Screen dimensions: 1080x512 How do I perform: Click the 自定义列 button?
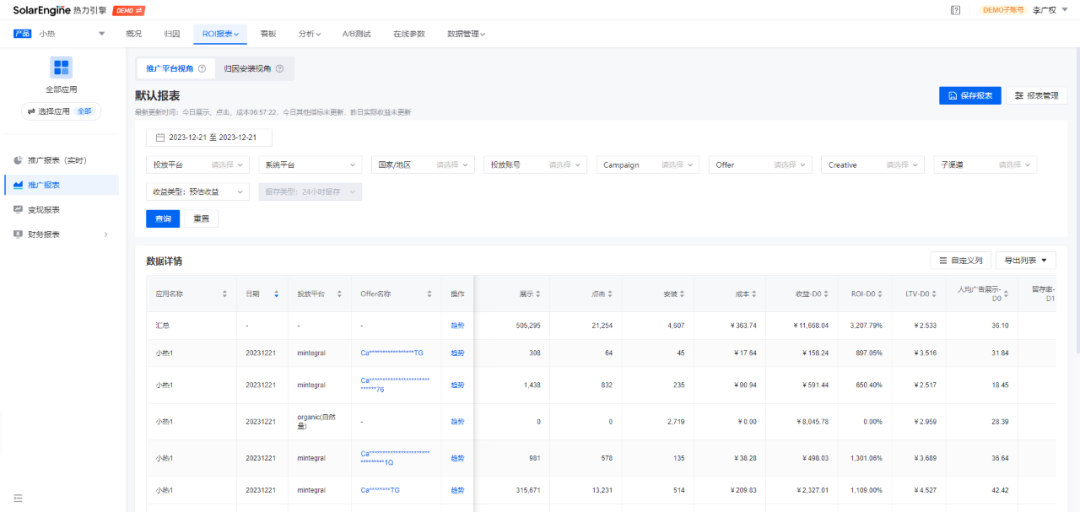(x=961, y=260)
